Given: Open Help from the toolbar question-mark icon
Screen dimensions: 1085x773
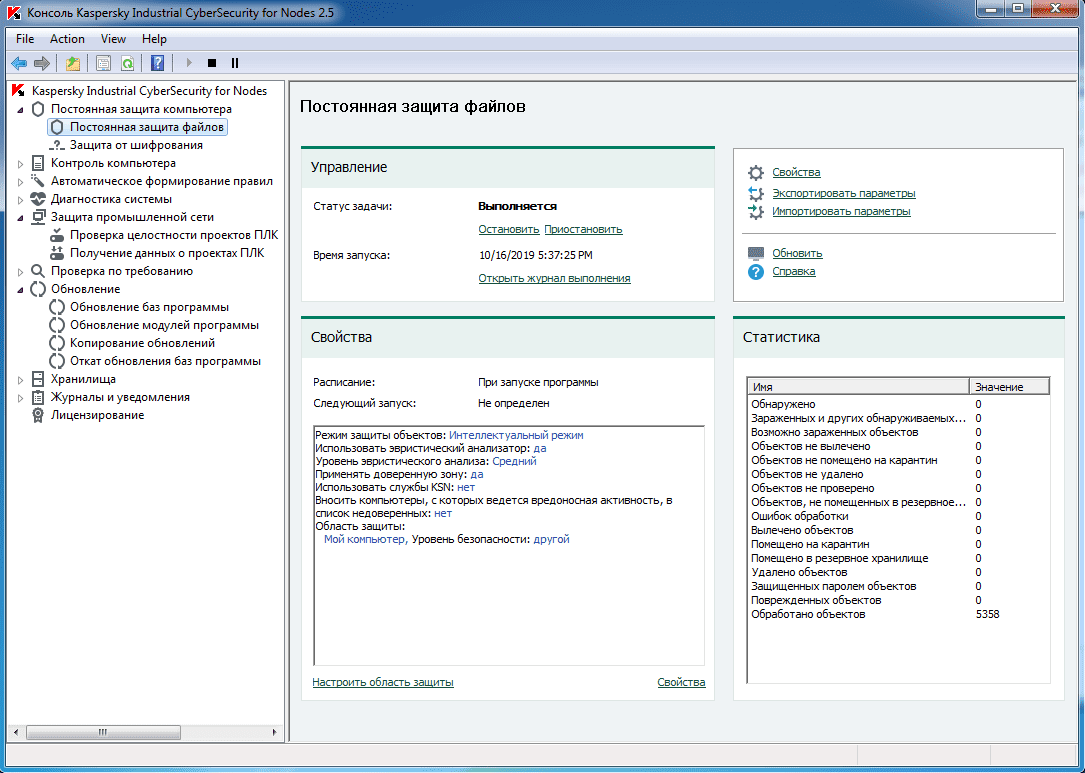Looking at the screenshot, I should [x=158, y=63].
